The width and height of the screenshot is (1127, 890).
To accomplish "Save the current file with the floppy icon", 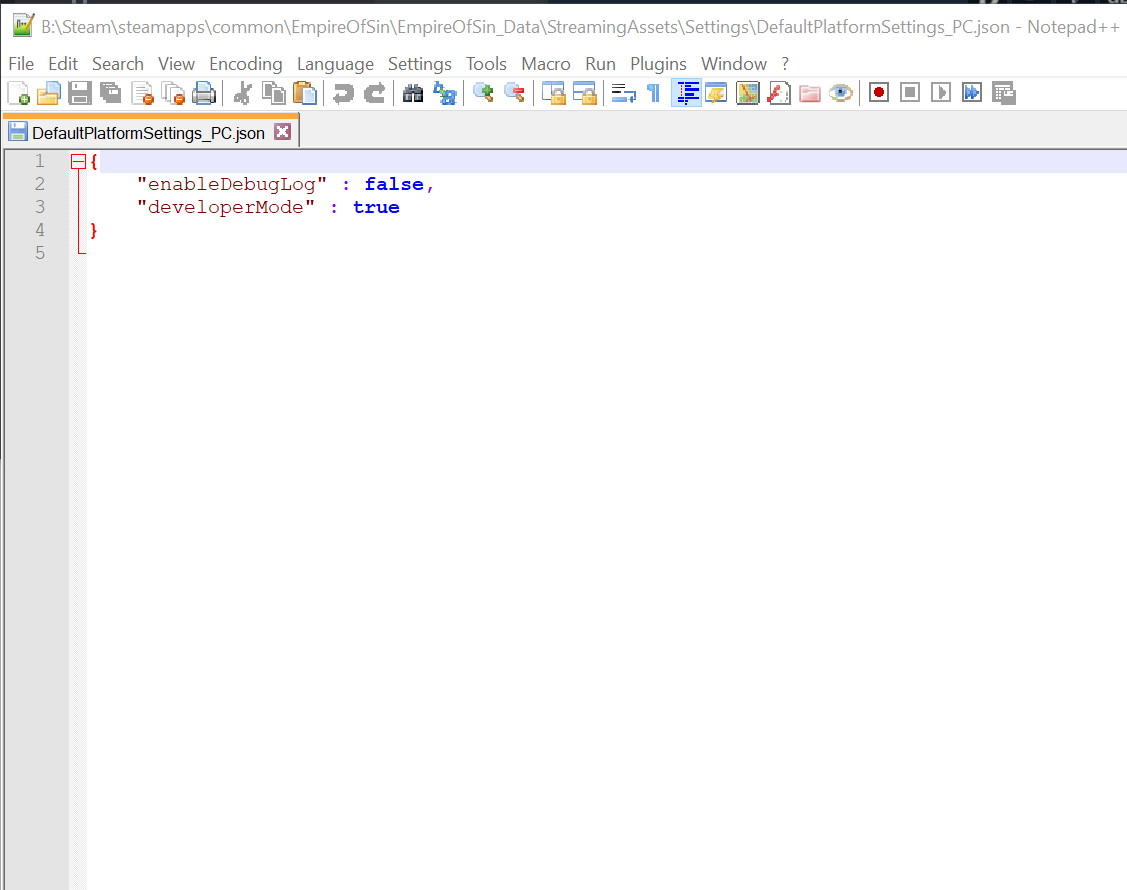I will point(80,93).
